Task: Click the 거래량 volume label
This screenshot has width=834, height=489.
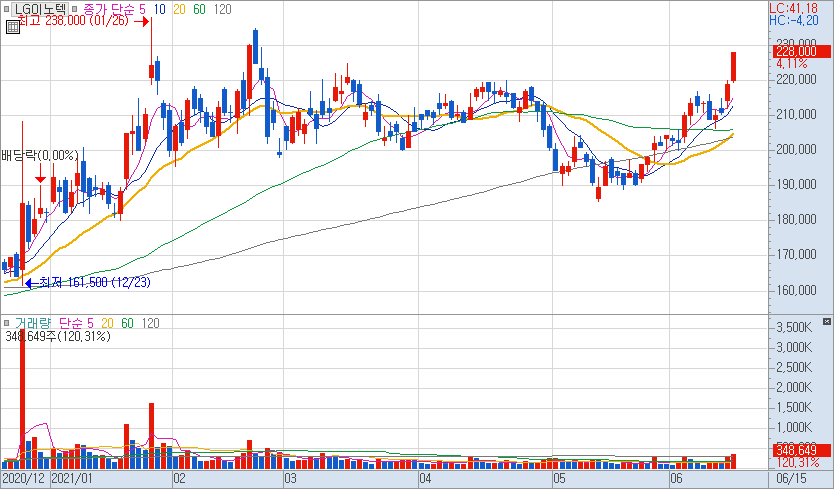Action: [33, 323]
